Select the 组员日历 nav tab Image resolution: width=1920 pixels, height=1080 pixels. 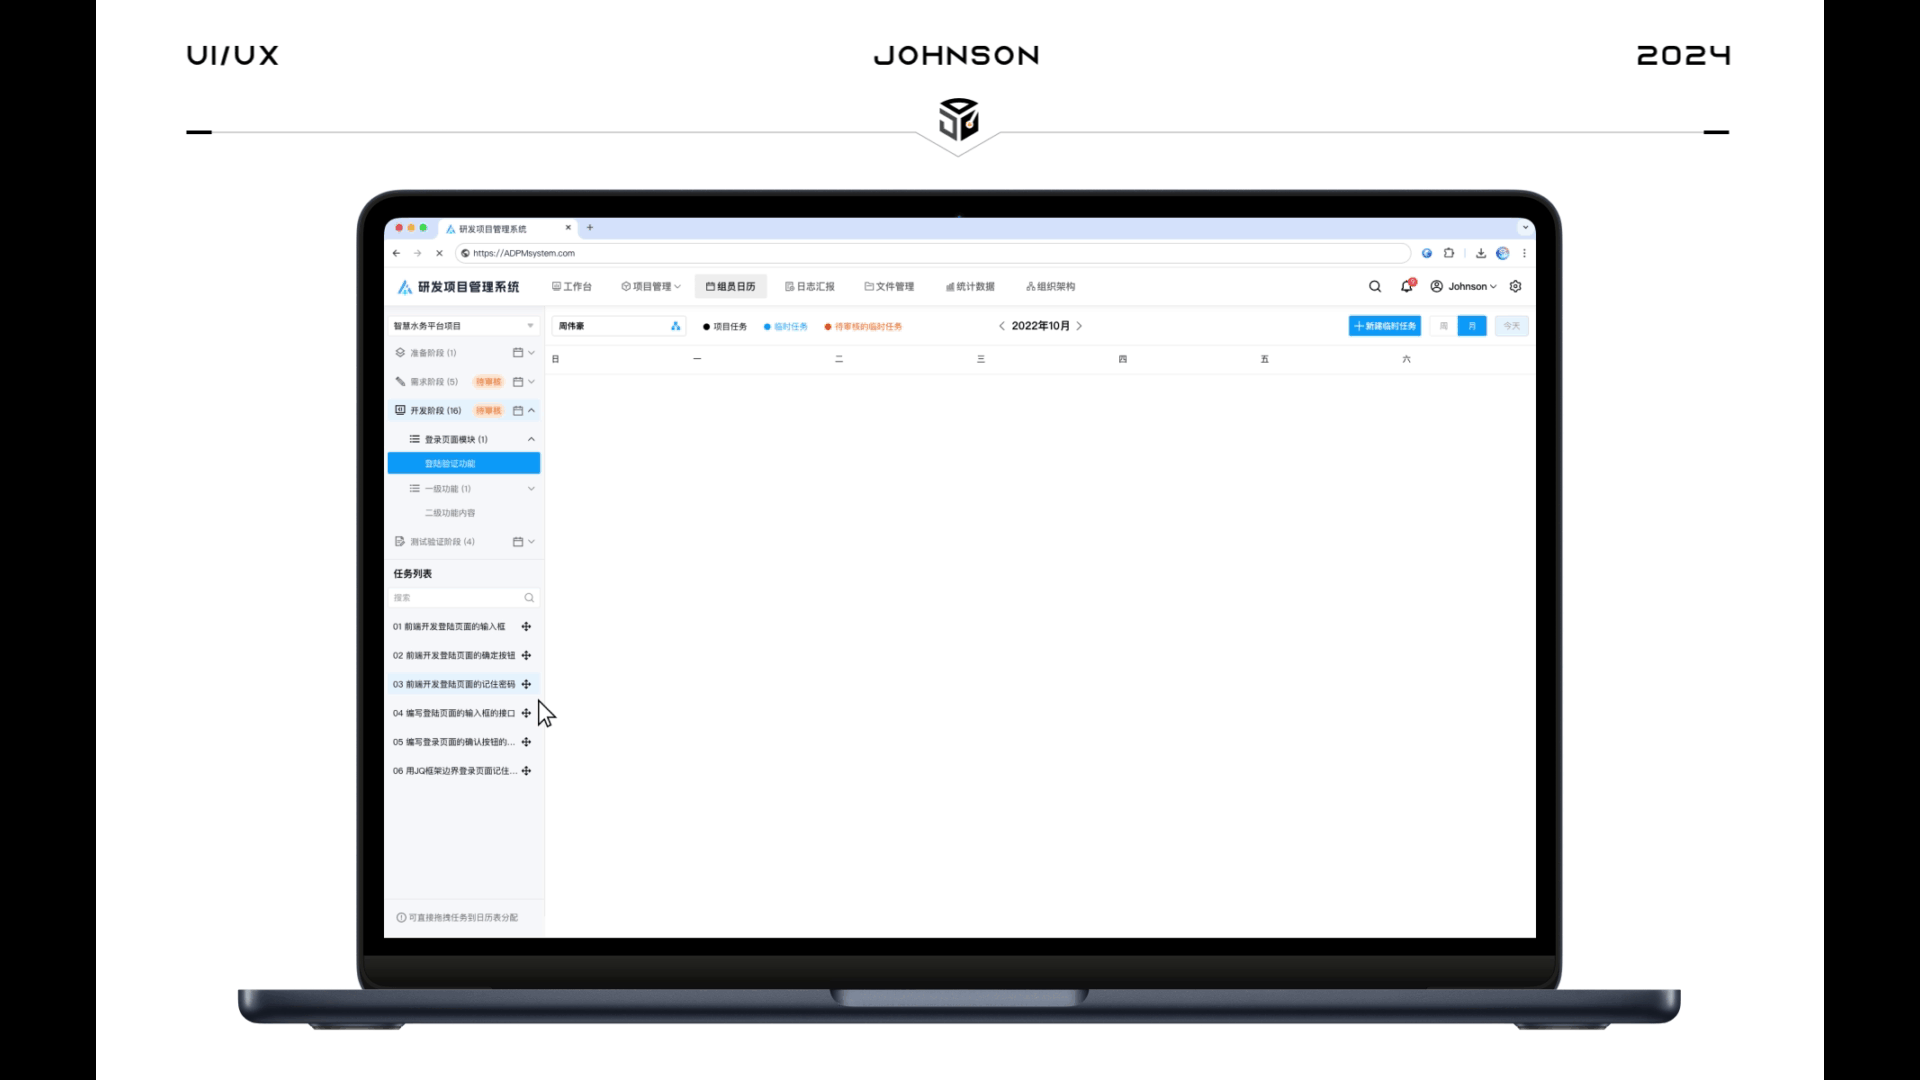[731, 287]
